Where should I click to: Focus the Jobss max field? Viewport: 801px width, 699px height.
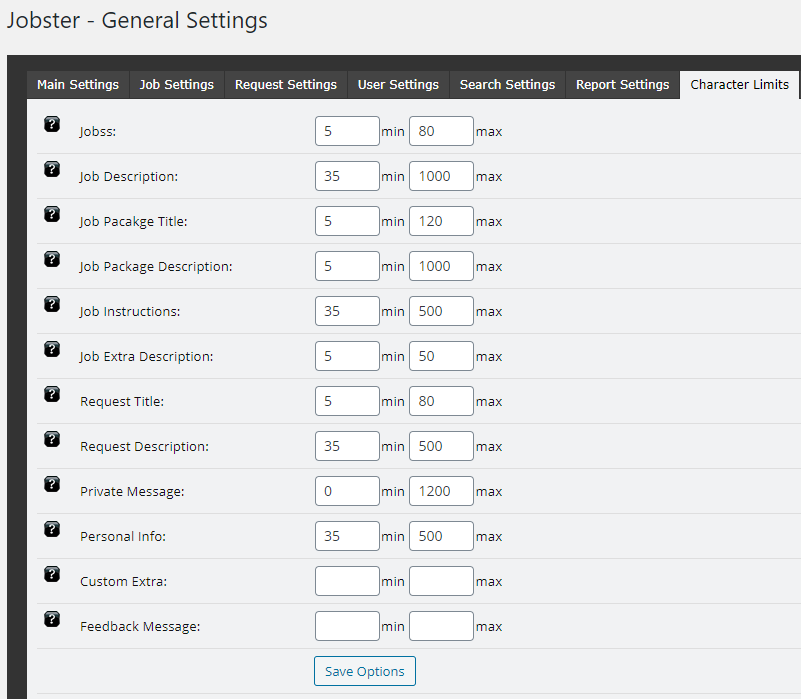coord(441,131)
